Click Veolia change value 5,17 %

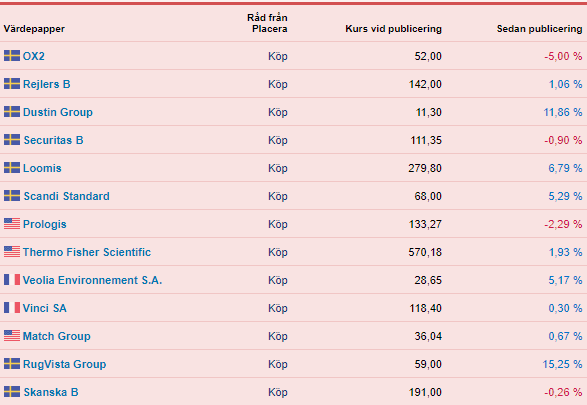[565, 280]
